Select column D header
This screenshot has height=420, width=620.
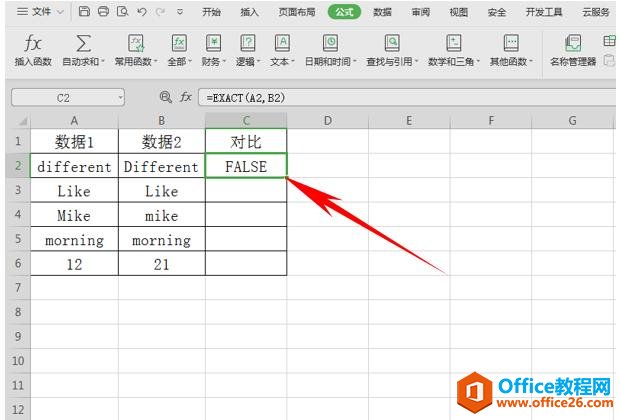click(x=327, y=121)
